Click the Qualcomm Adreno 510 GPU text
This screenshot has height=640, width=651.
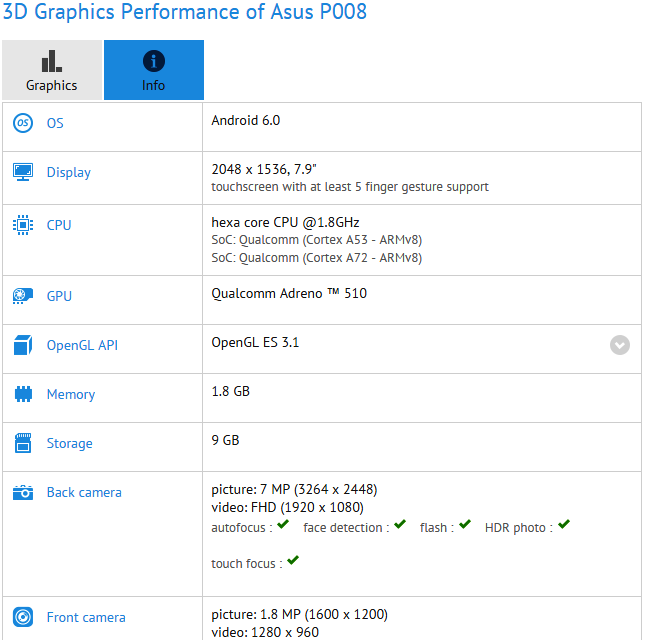coord(282,294)
